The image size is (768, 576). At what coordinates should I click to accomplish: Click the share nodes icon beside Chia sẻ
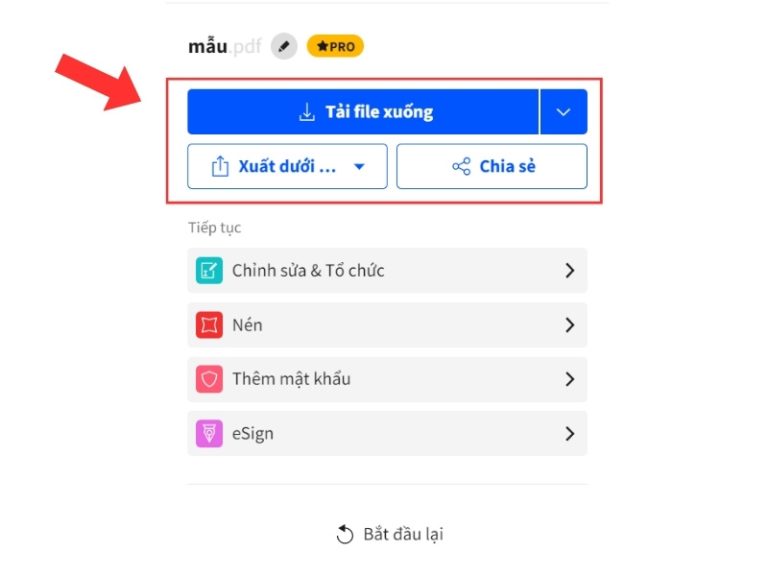coord(461,167)
